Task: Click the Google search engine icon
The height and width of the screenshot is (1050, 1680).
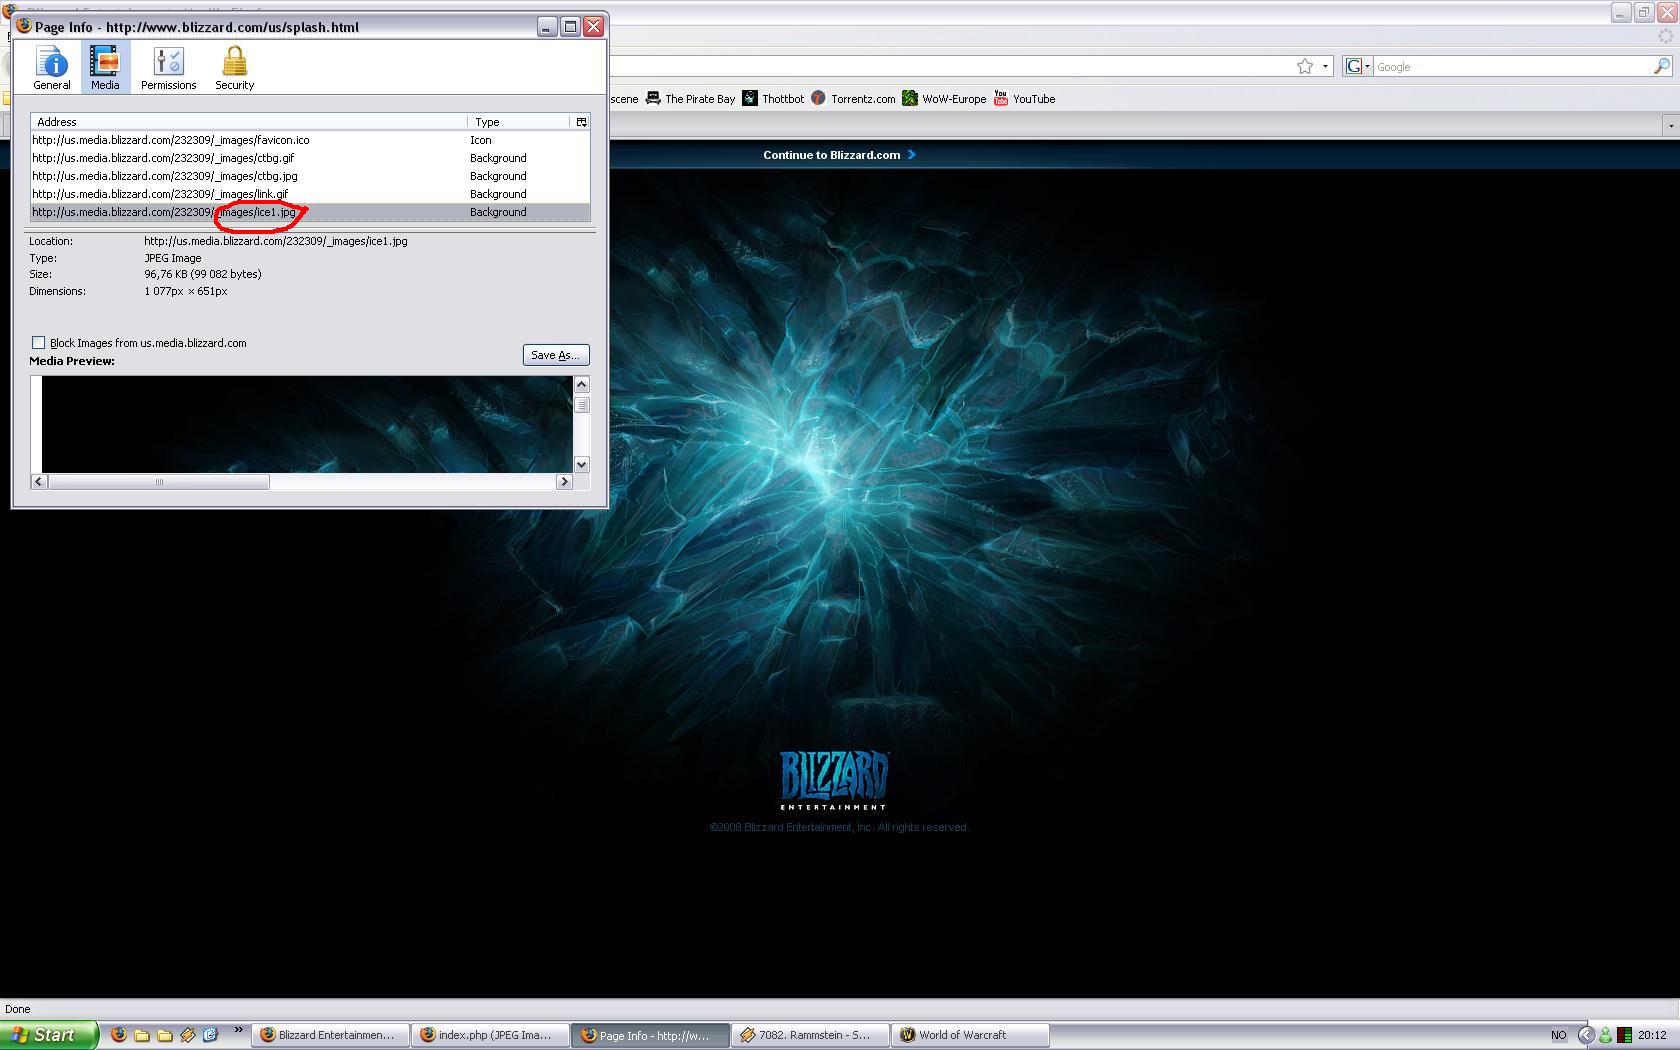Action: (1353, 67)
